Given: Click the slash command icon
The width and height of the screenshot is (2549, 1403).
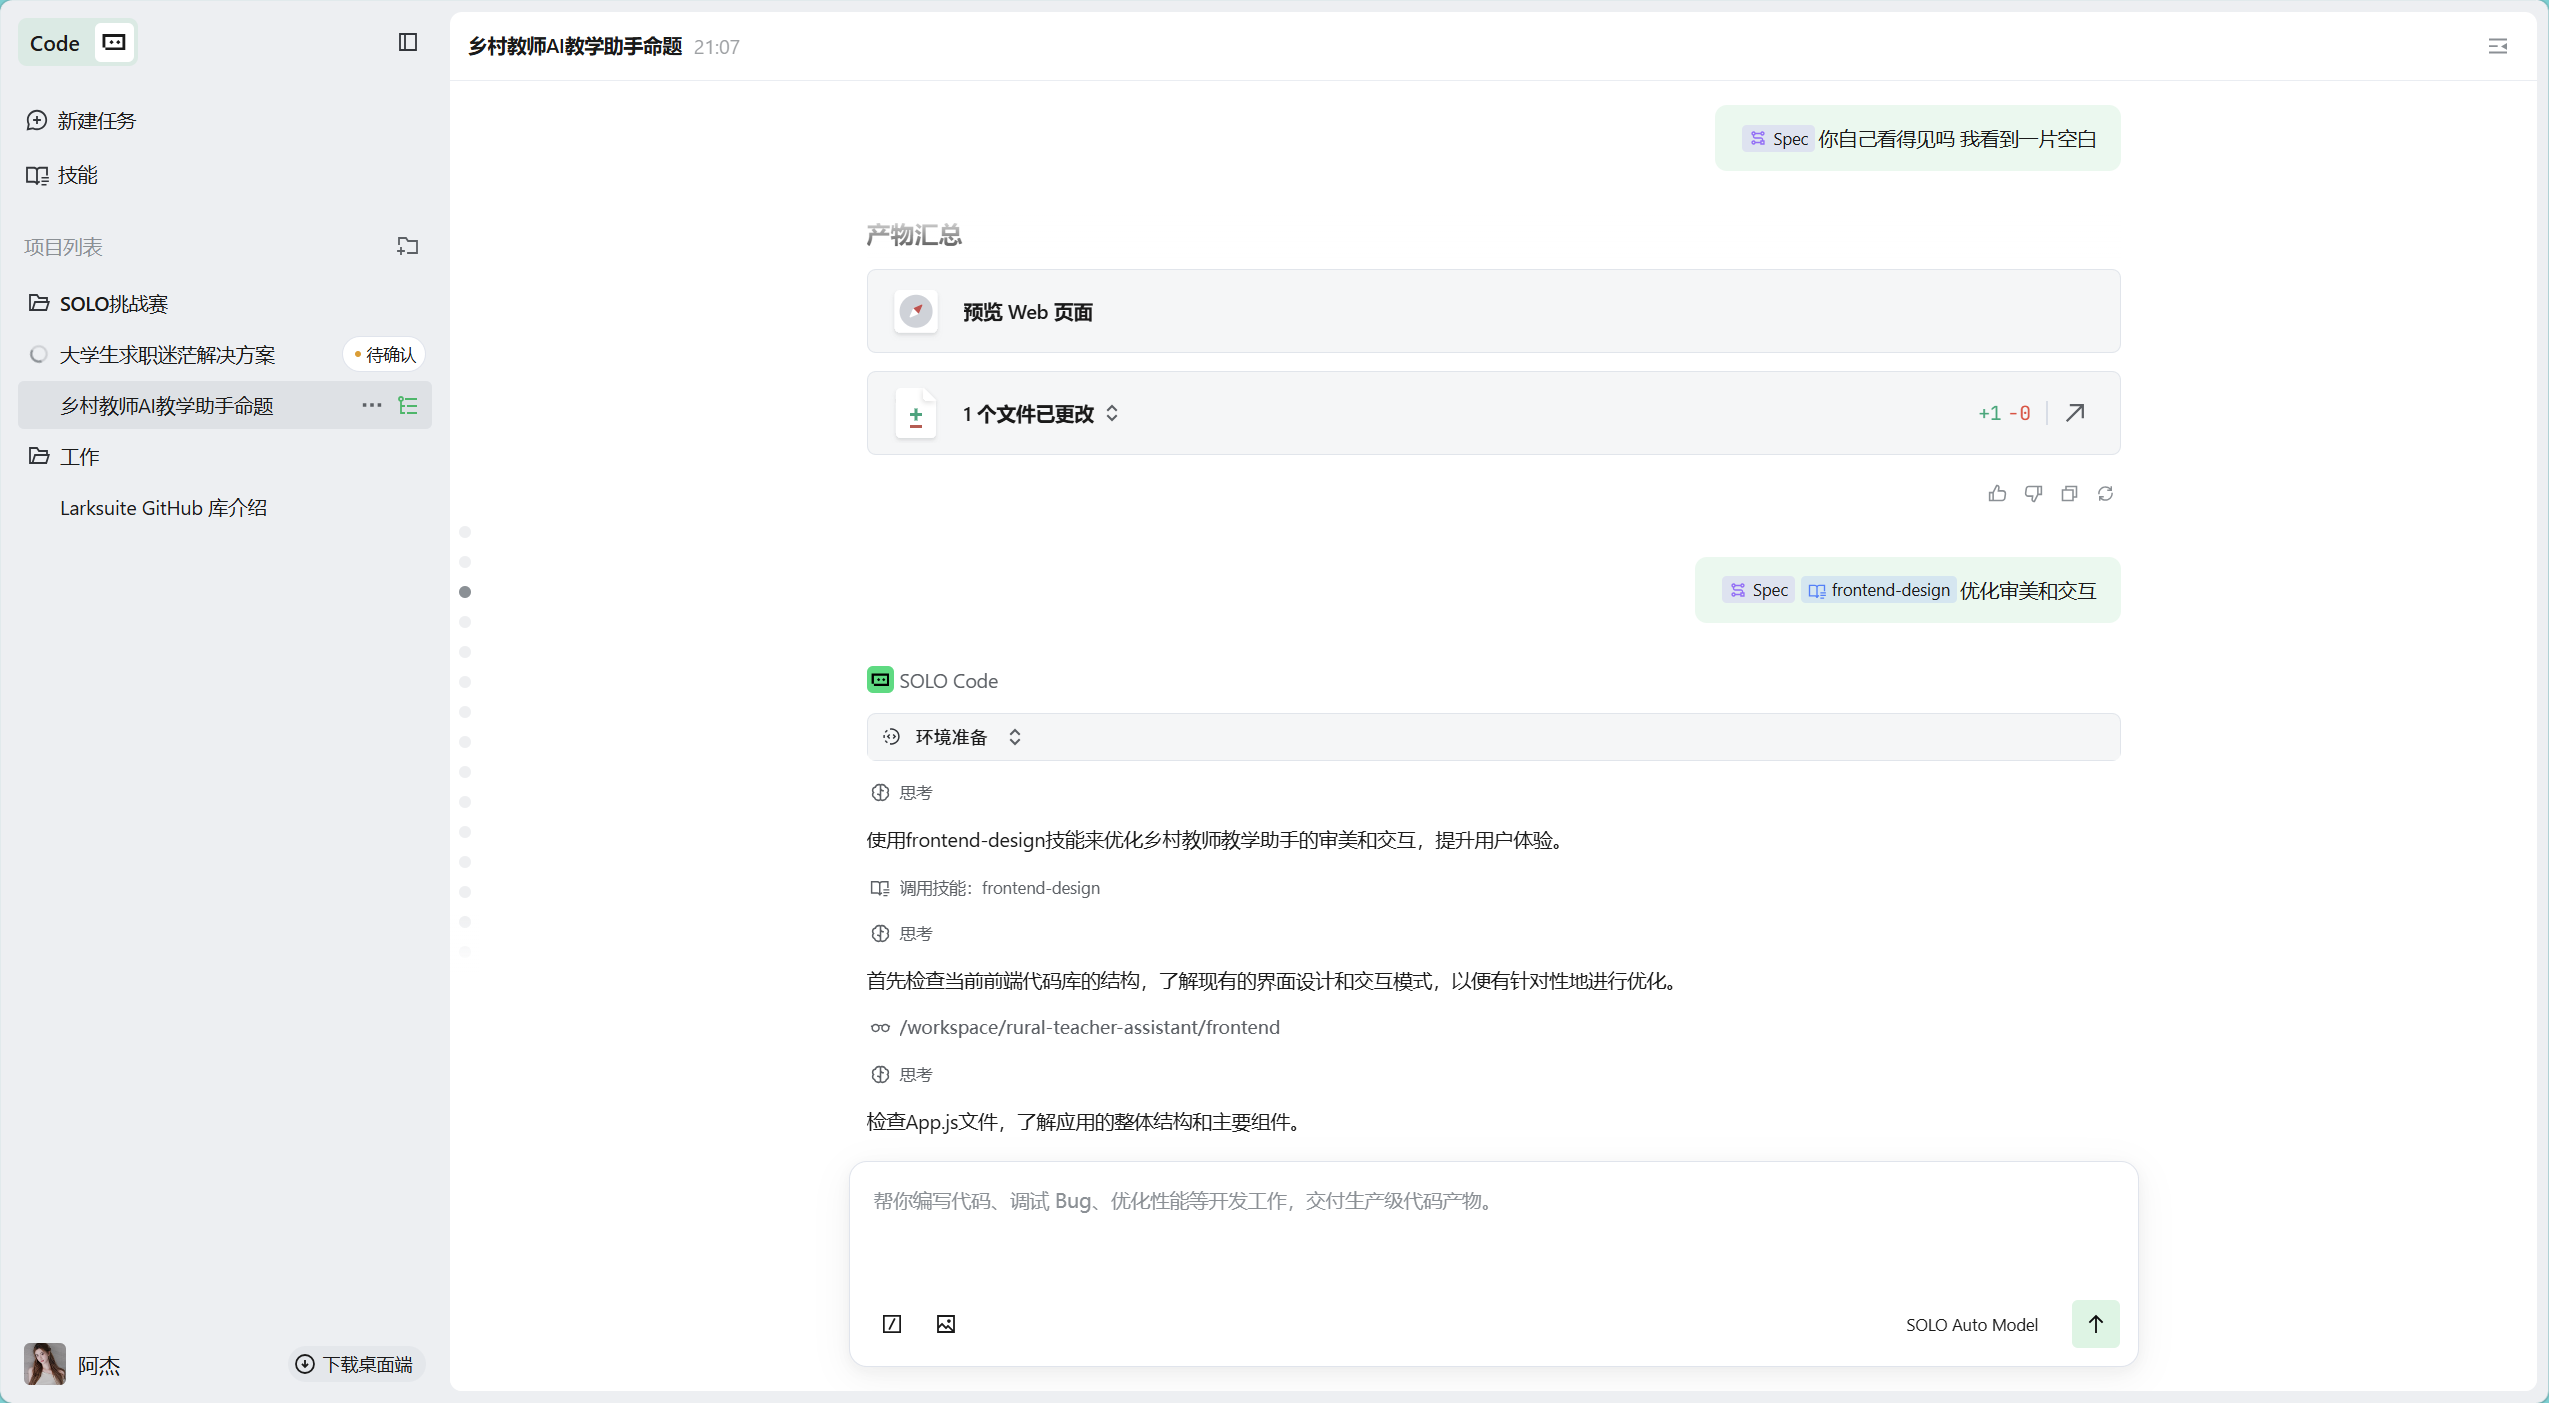Looking at the screenshot, I should pyautogui.click(x=892, y=1324).
